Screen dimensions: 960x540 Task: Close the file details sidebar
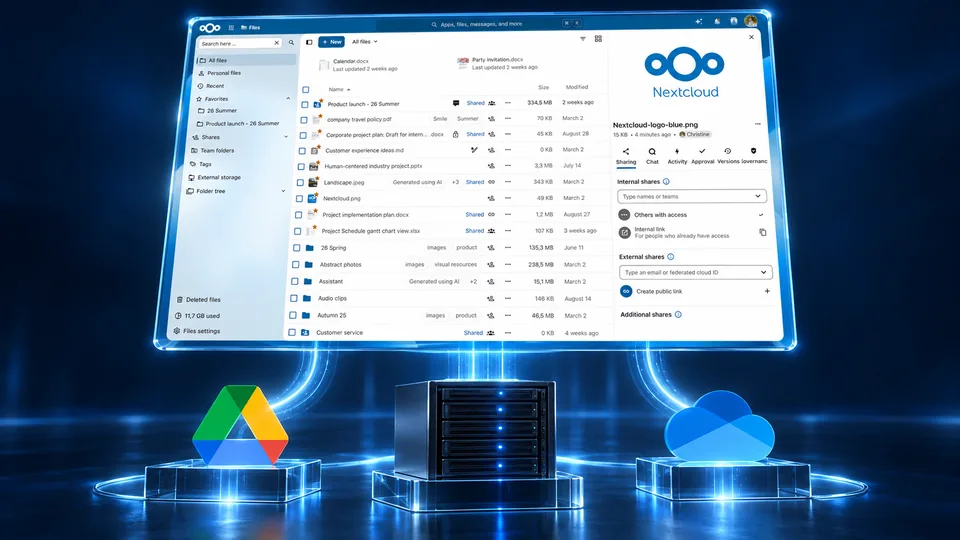coord(751,37)
